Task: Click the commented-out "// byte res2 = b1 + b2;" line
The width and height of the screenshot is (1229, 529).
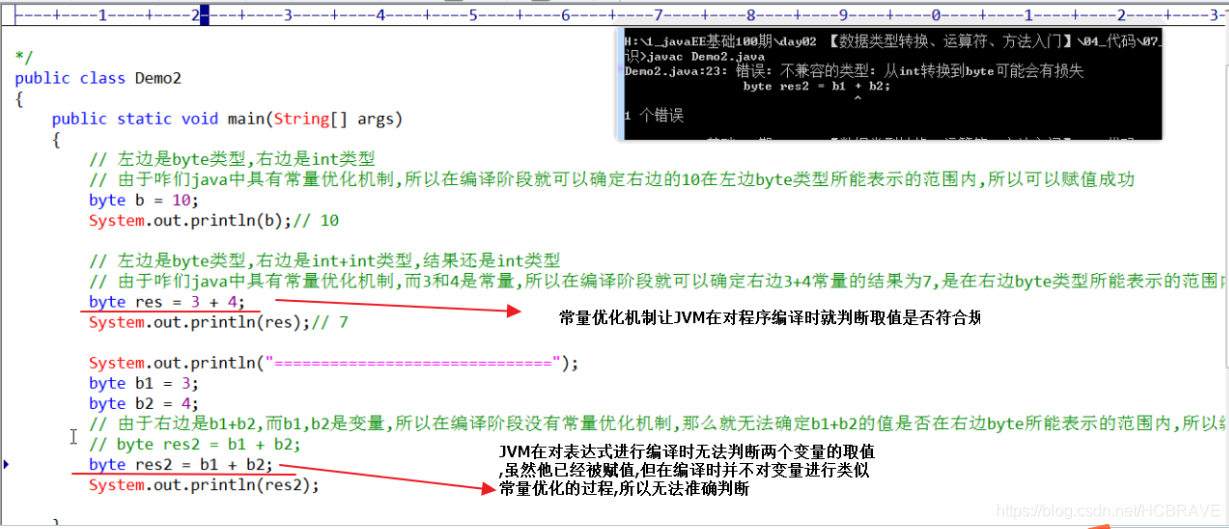Action: [194, 444]
